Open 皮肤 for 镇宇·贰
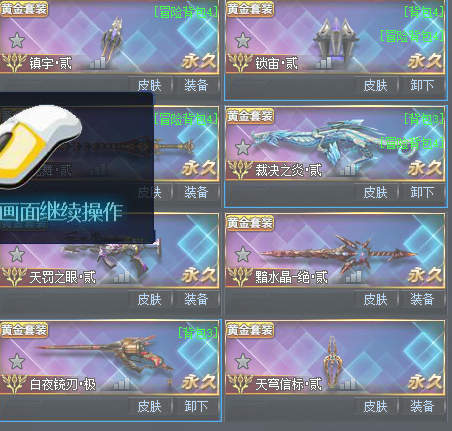 tap(150, 85)
